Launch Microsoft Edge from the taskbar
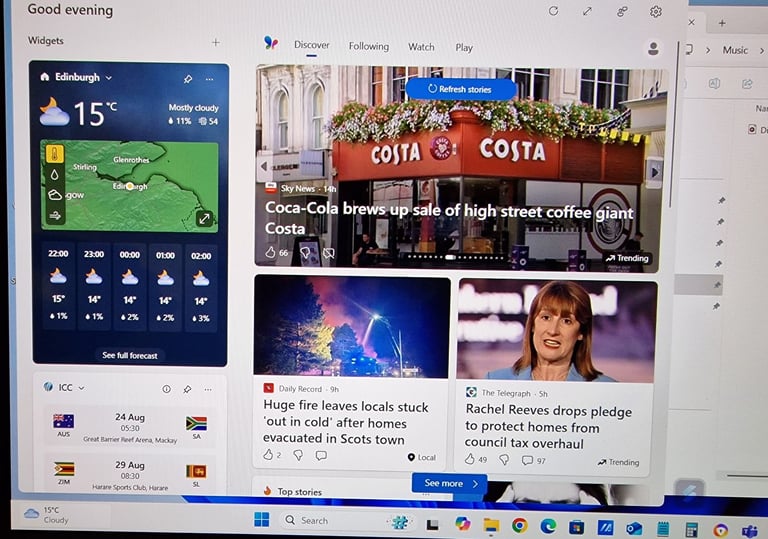This screenshot has width=768, height=539. click(548, 526)
